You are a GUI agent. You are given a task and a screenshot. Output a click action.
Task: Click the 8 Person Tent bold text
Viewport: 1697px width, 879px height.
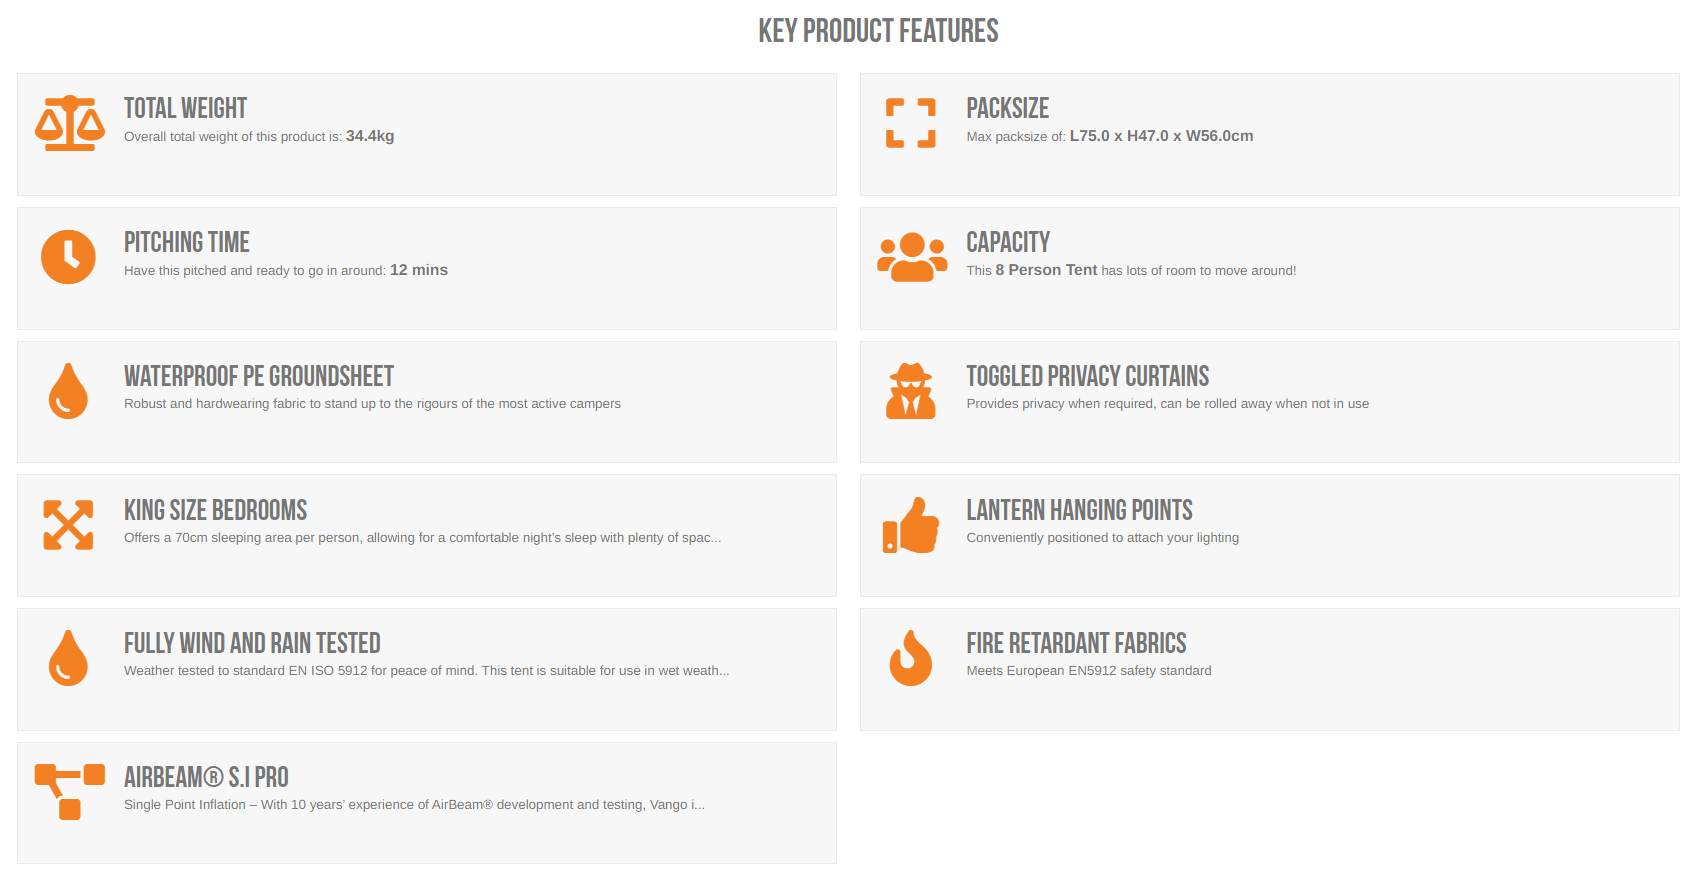1046,270
